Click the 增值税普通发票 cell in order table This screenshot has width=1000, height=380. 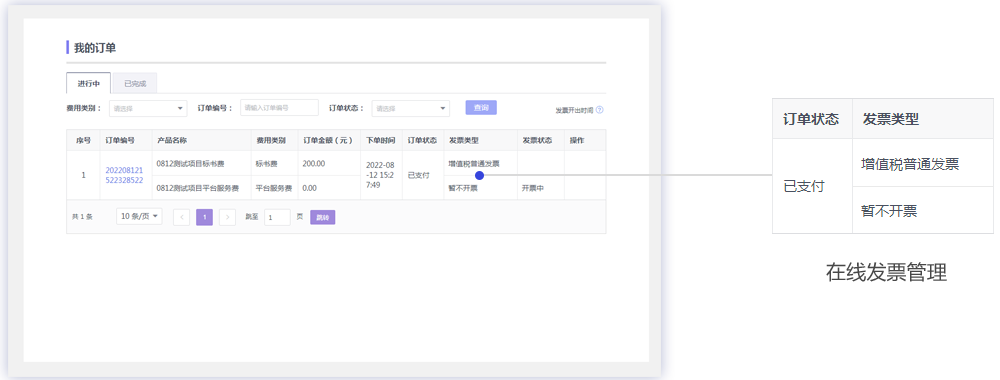pyautogui.click(x=474, y=164)
